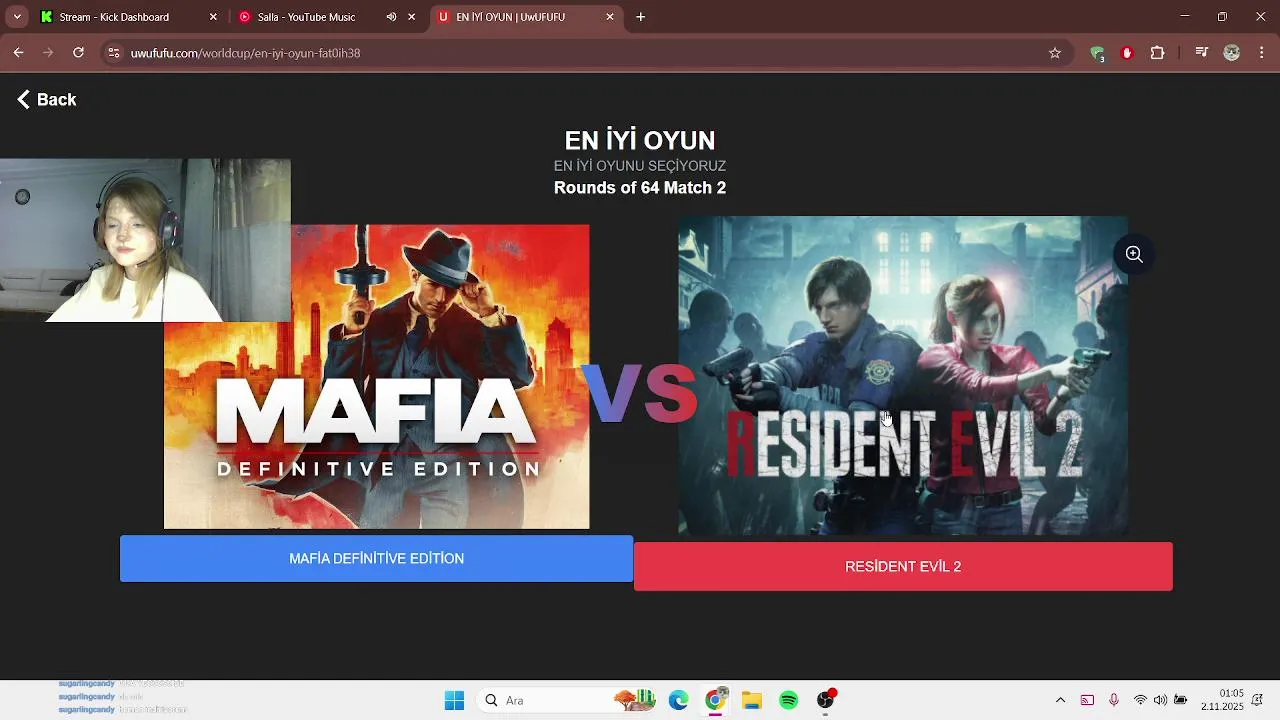Open Google Chrome from the taskbar

[x=716, y=700]
